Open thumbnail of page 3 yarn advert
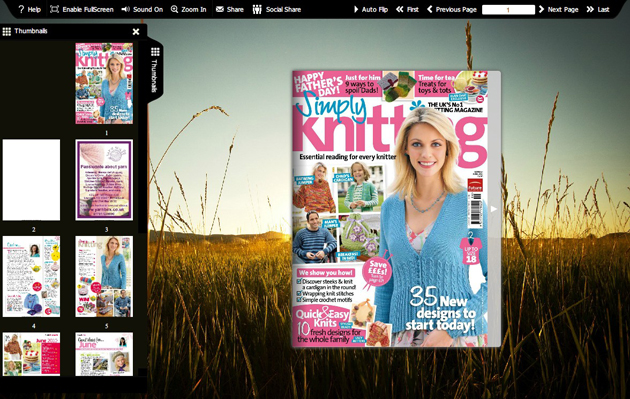Screen dimensions: 630x399 (104, 180)
